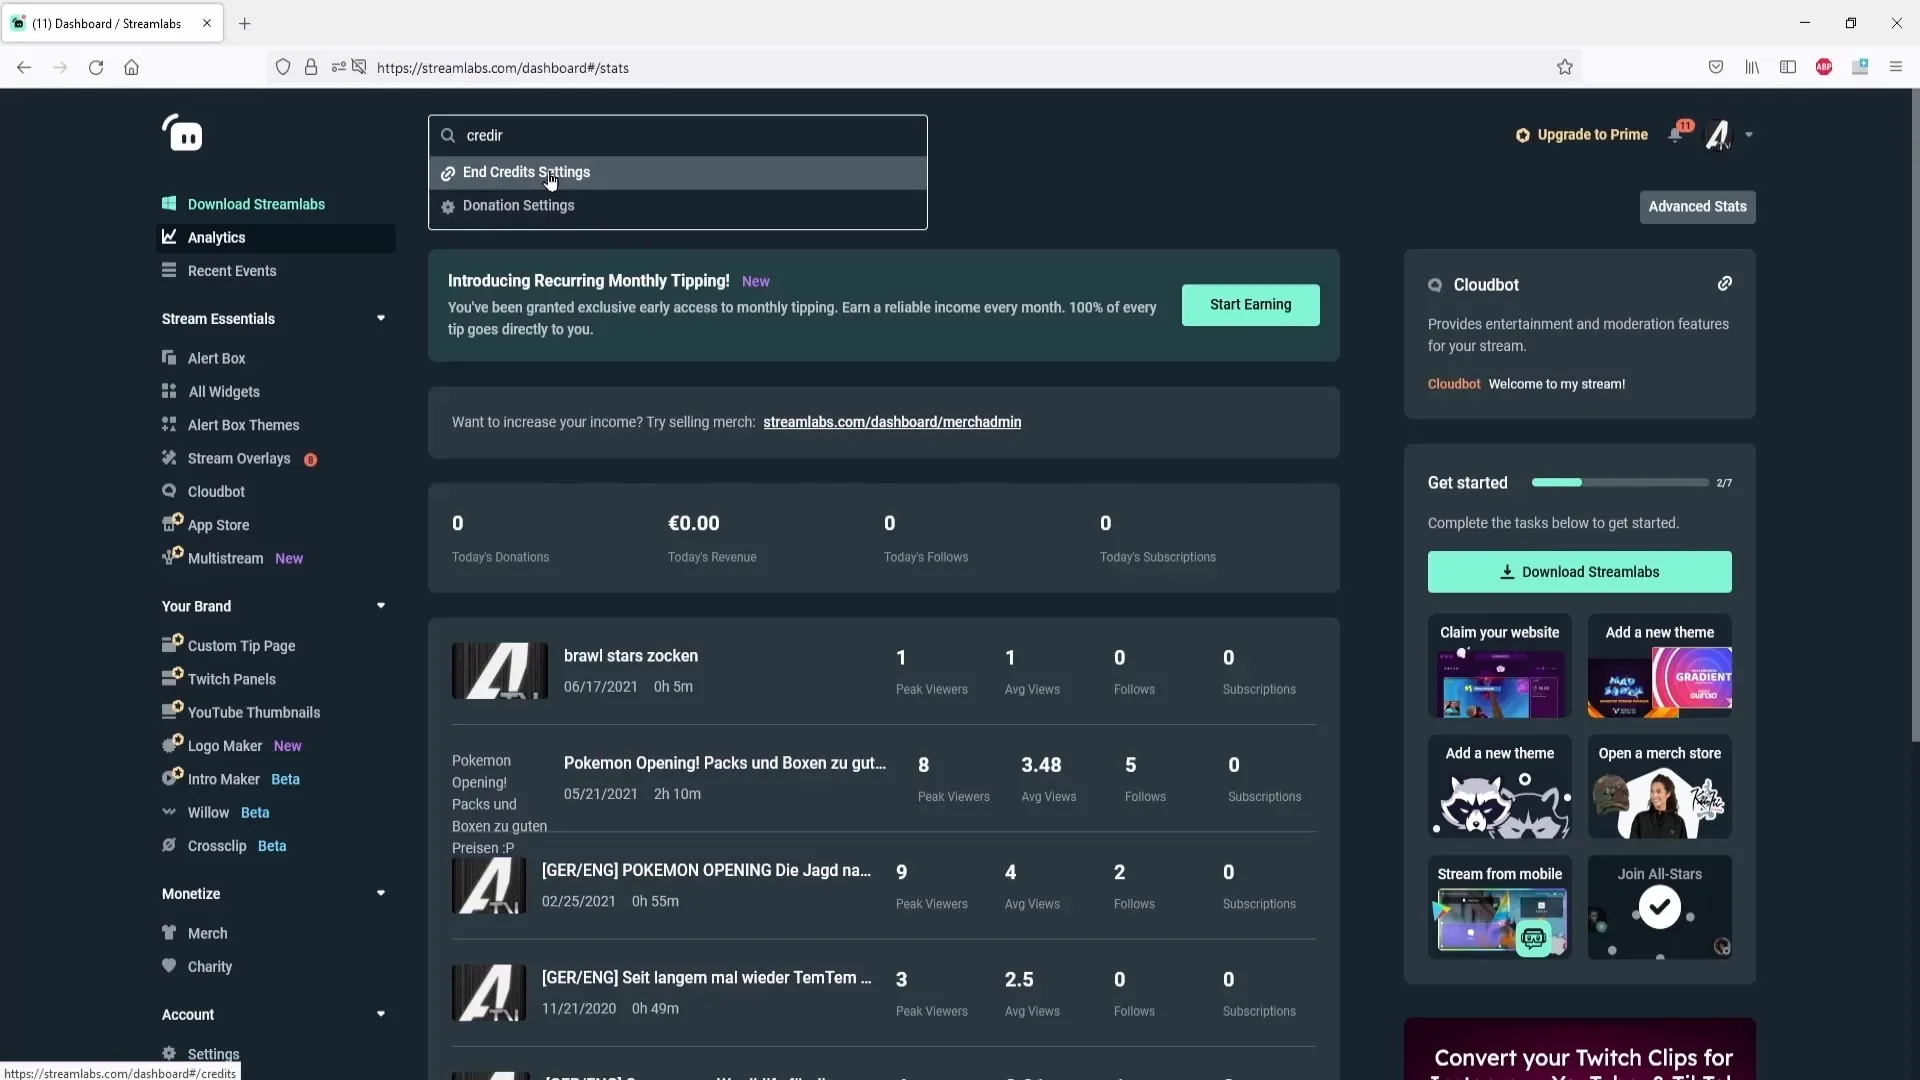The image size is (1920, 1080).
Task: Click the All Widgets grid icon
Action: click(x=169, y=391)
